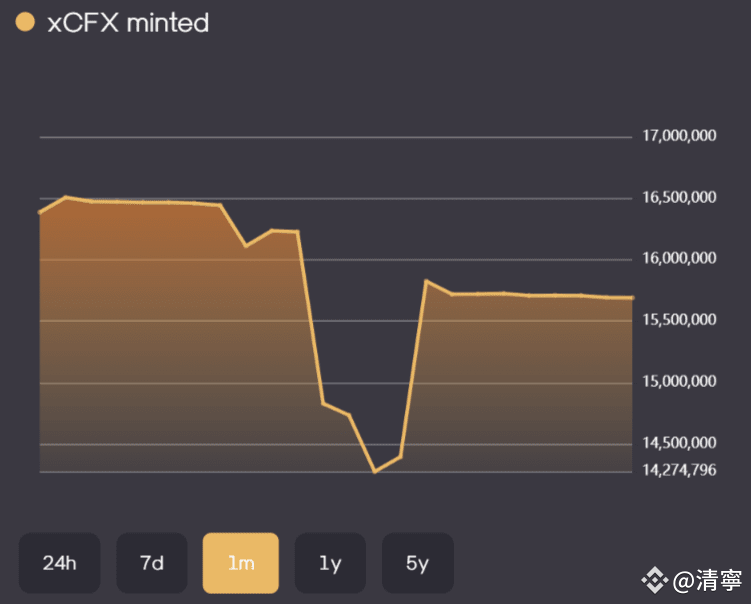Click the rebound peak after the dip
Image resolution: width=751 pixels, height=604 pixels.
pos(426,281)
